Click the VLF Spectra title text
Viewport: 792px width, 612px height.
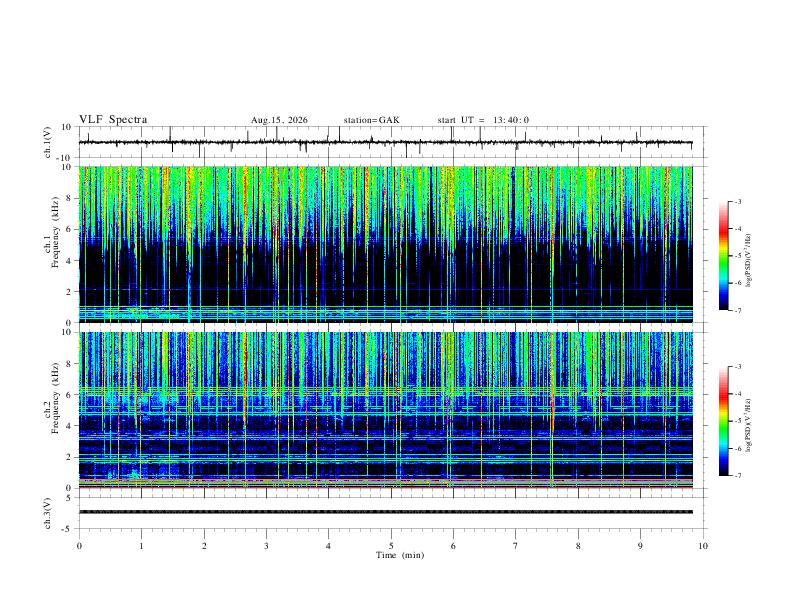(113, 120)
